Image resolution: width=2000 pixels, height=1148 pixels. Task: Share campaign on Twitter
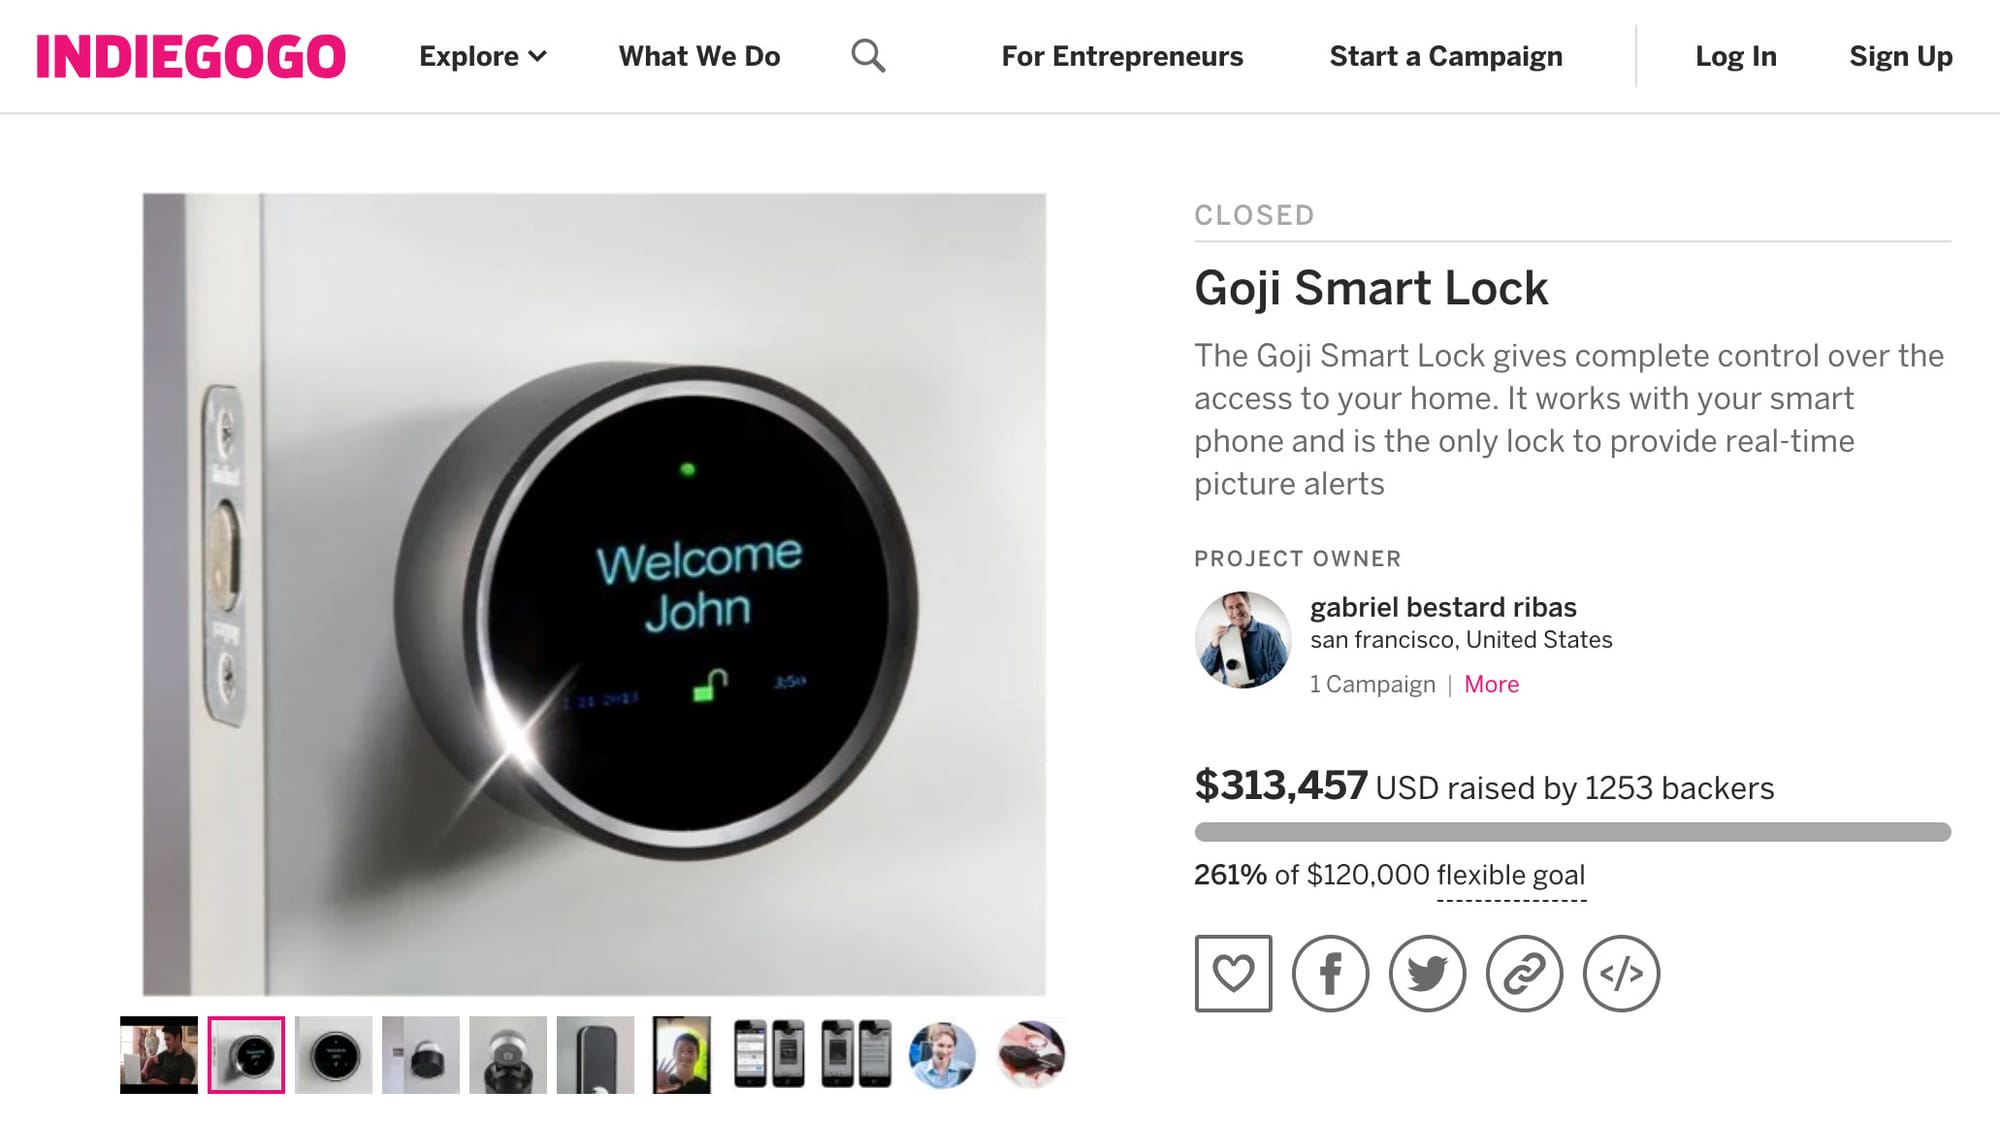(x=1427, y=973)
